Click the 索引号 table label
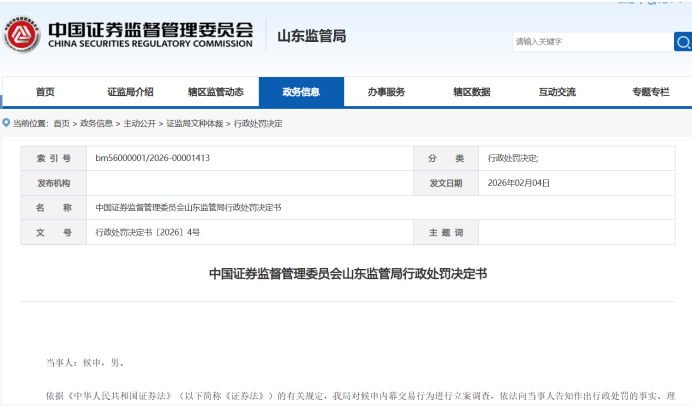Image resolution: width=692 pixels, height=406 pixels. [x=54, y=158]
